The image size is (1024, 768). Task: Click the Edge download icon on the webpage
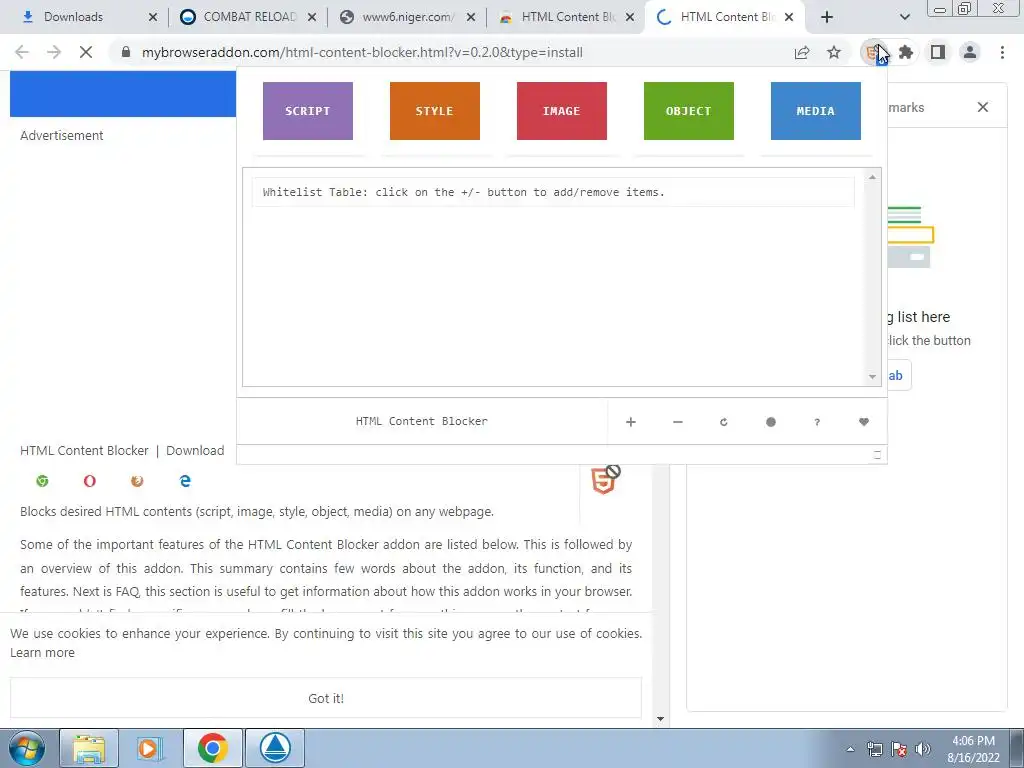tap(185, 481)
